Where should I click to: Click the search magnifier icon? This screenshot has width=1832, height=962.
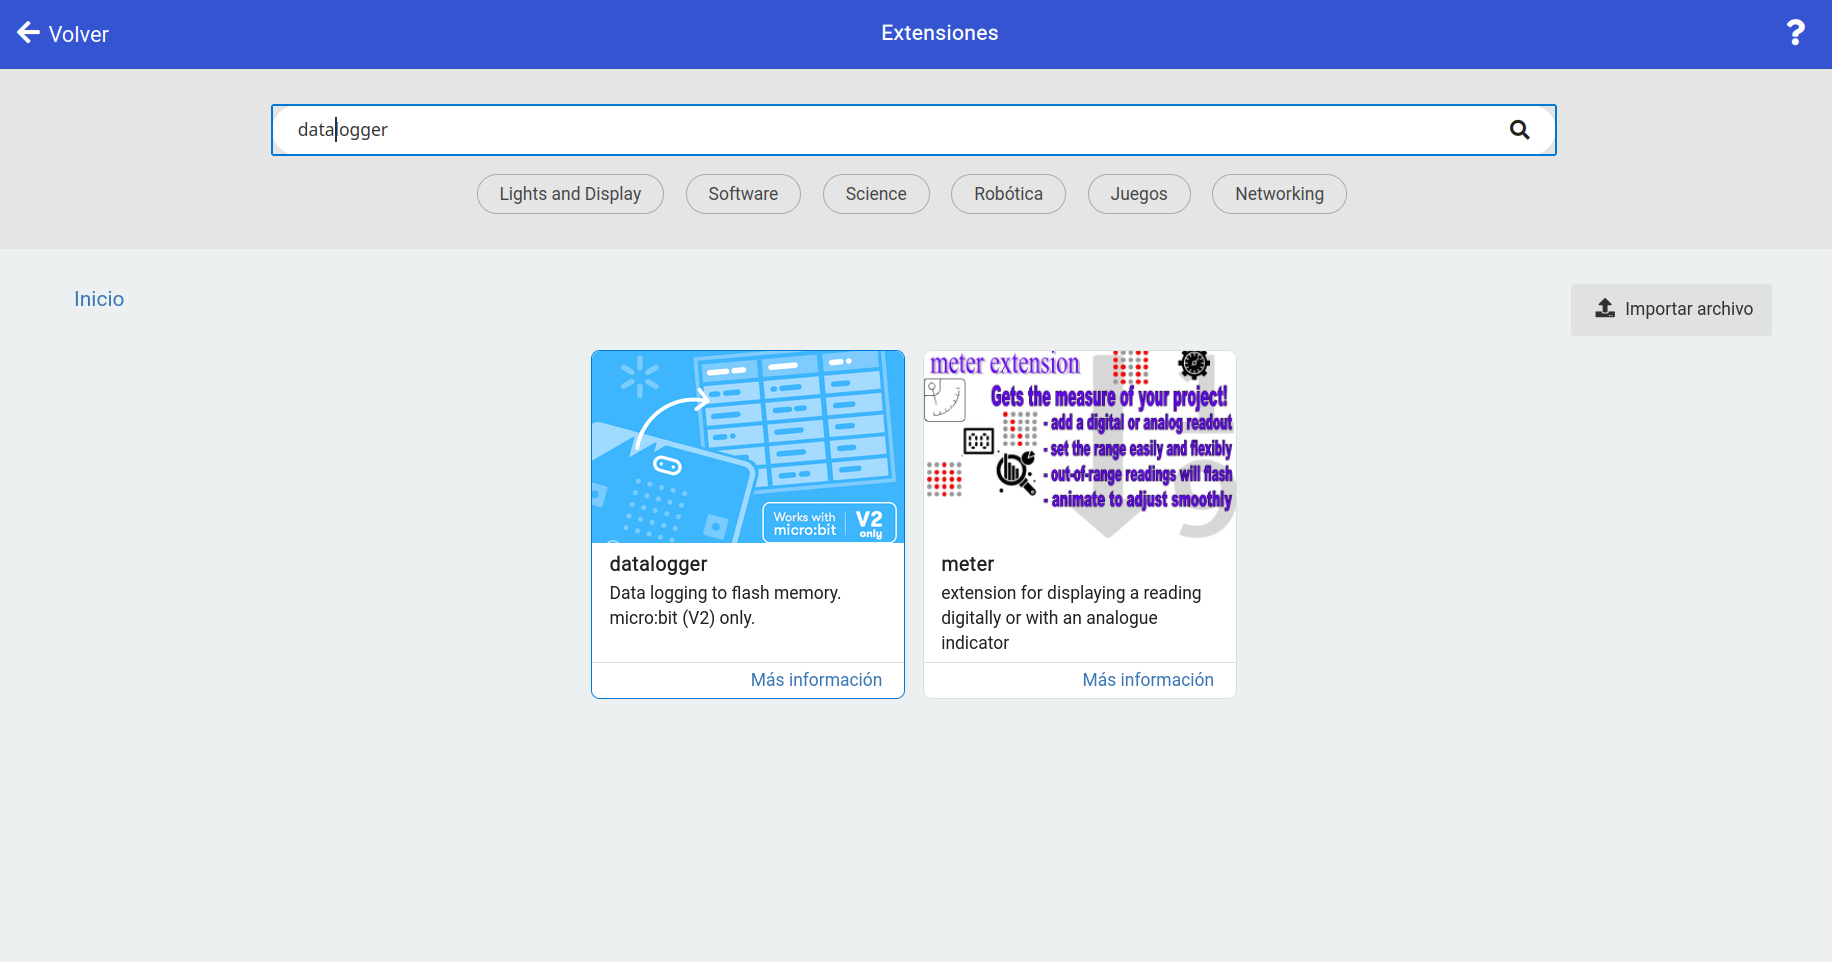coord(1519,130)
